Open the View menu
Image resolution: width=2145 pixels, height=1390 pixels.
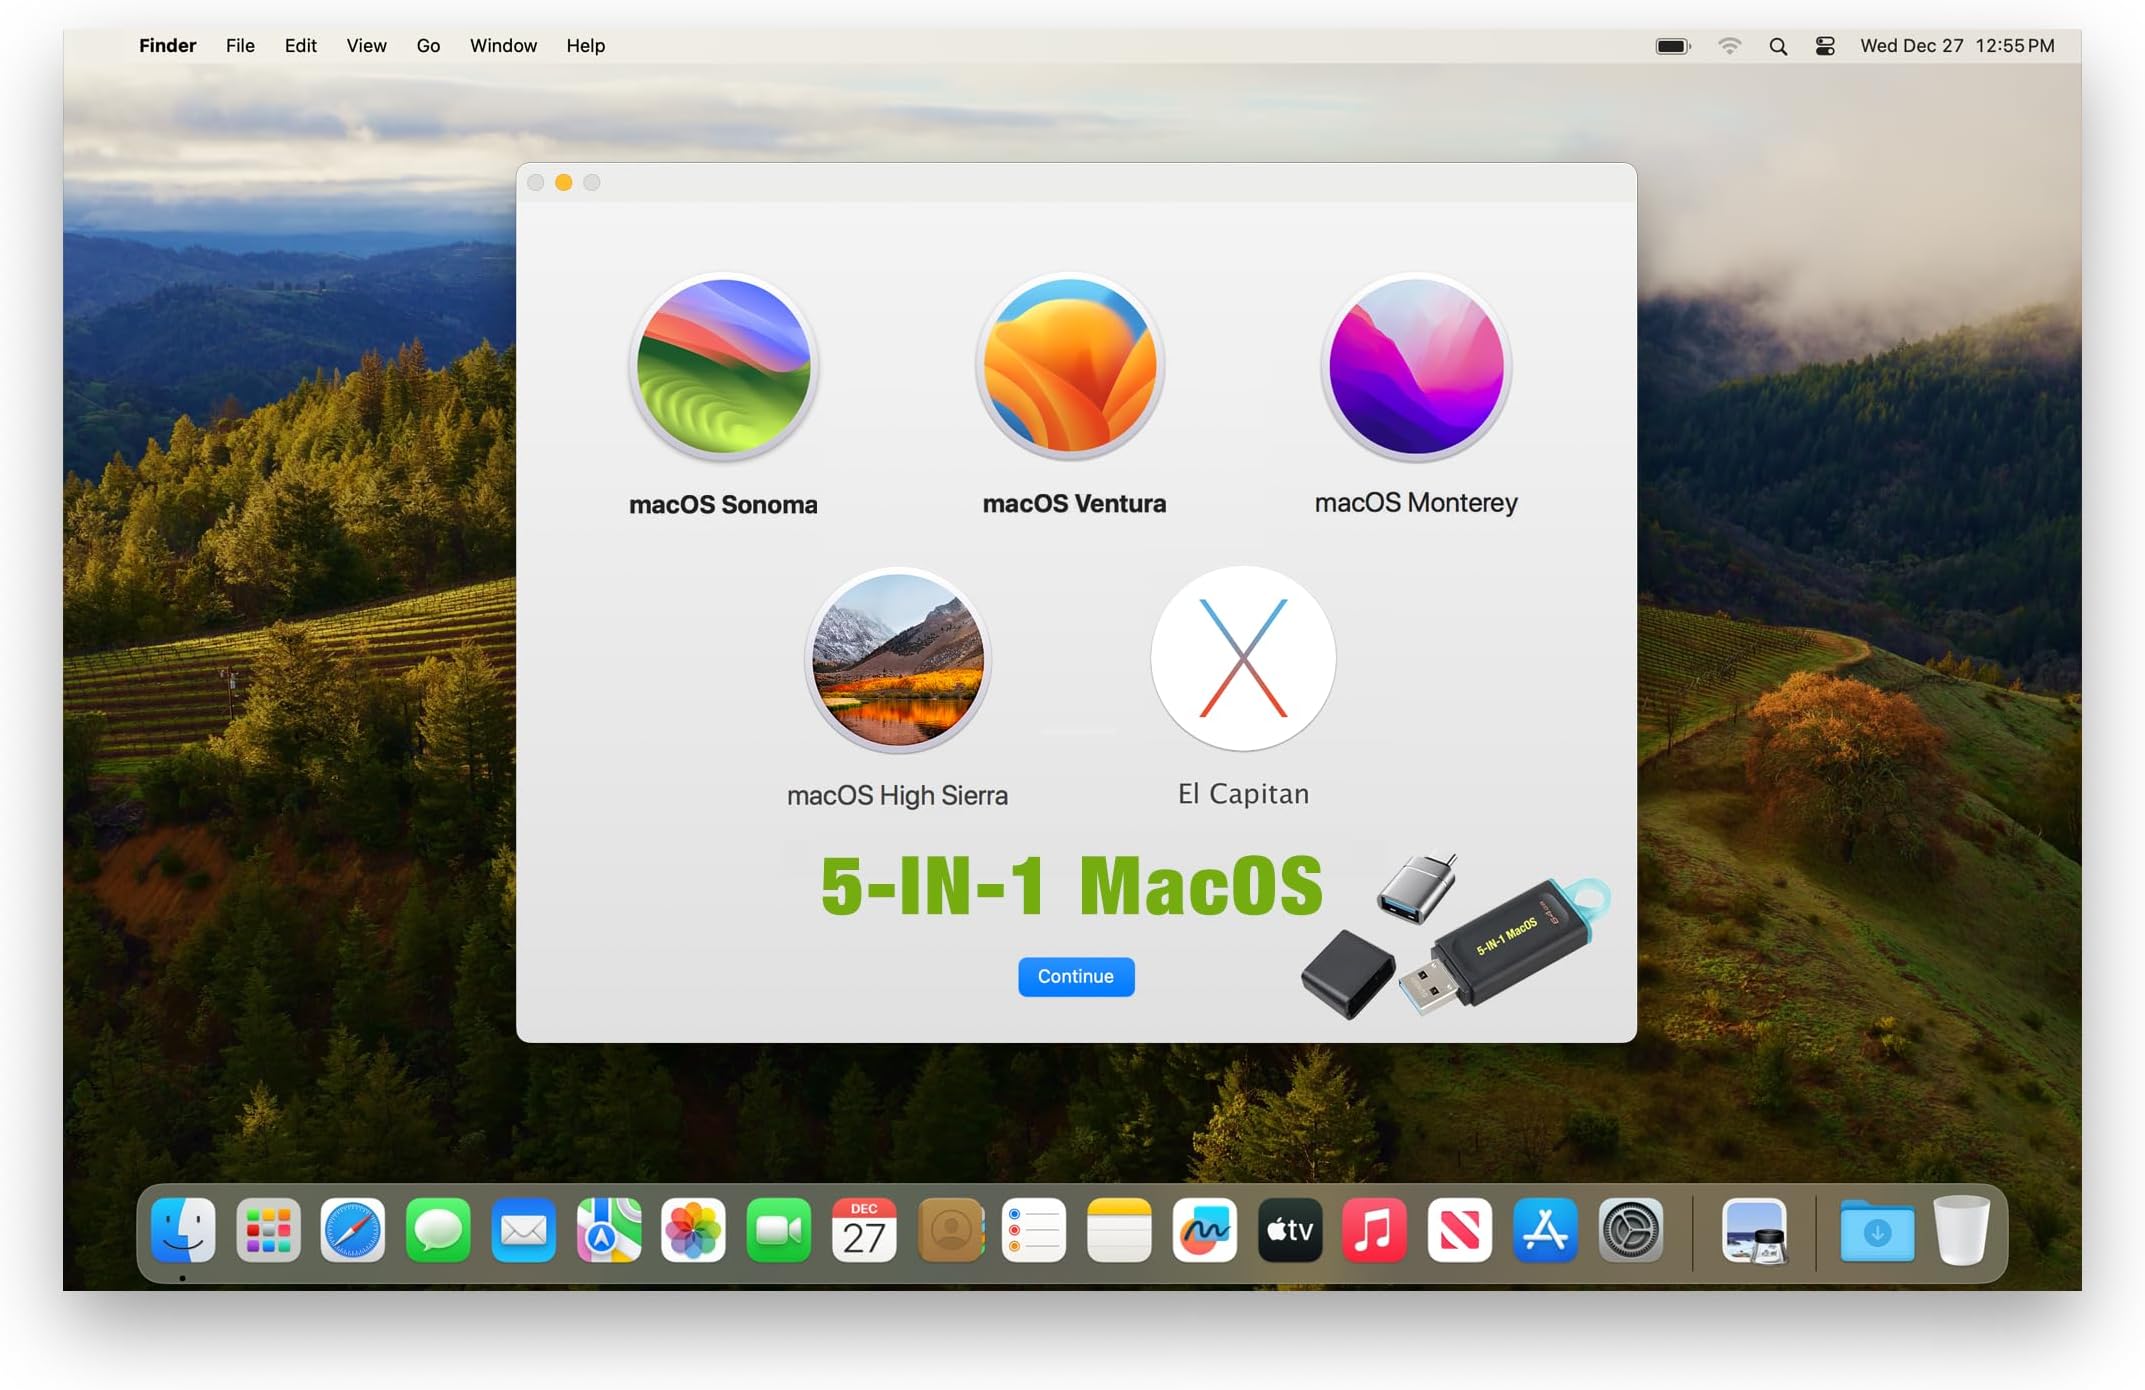point(366,46)
